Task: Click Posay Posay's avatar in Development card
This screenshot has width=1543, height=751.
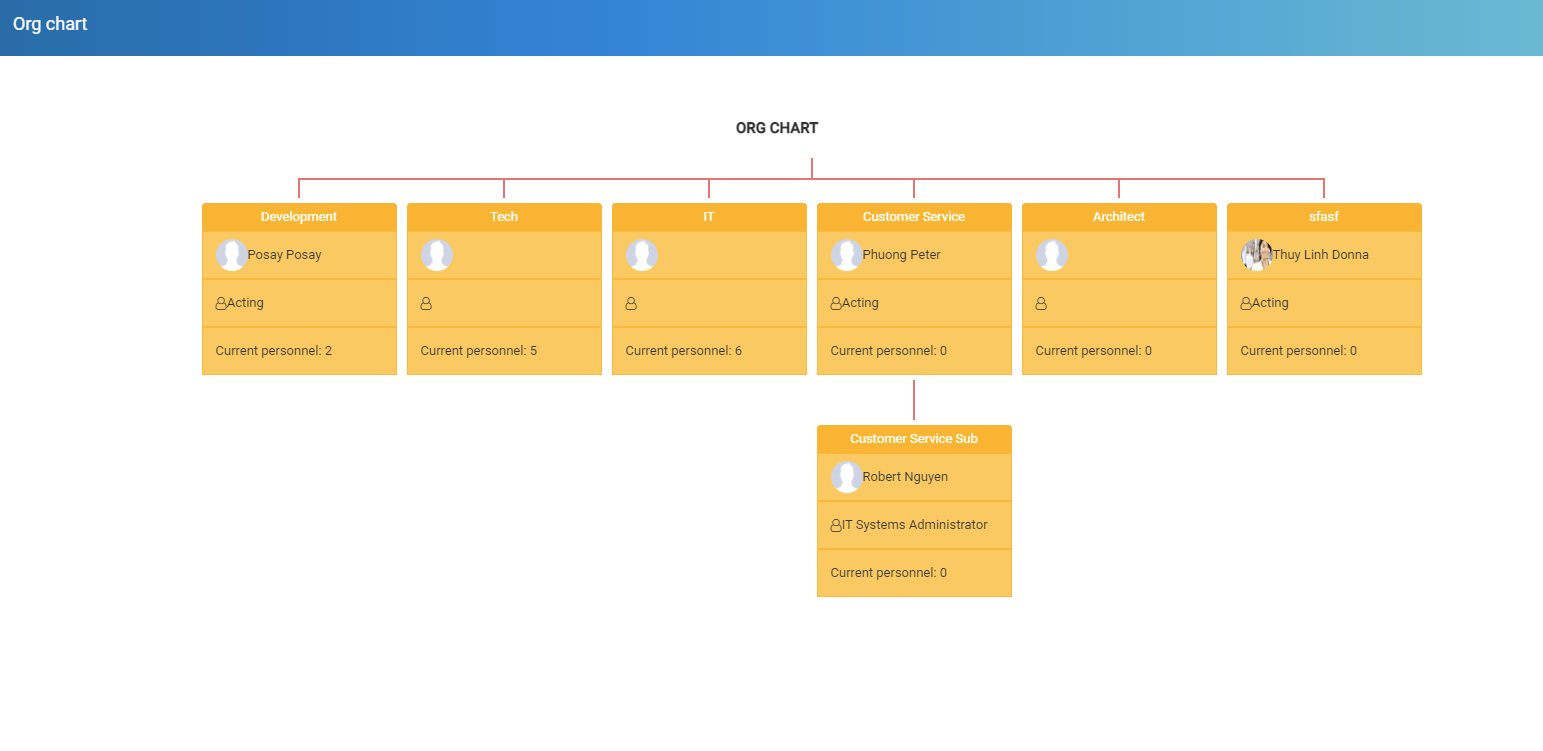Action: point(232,255)
